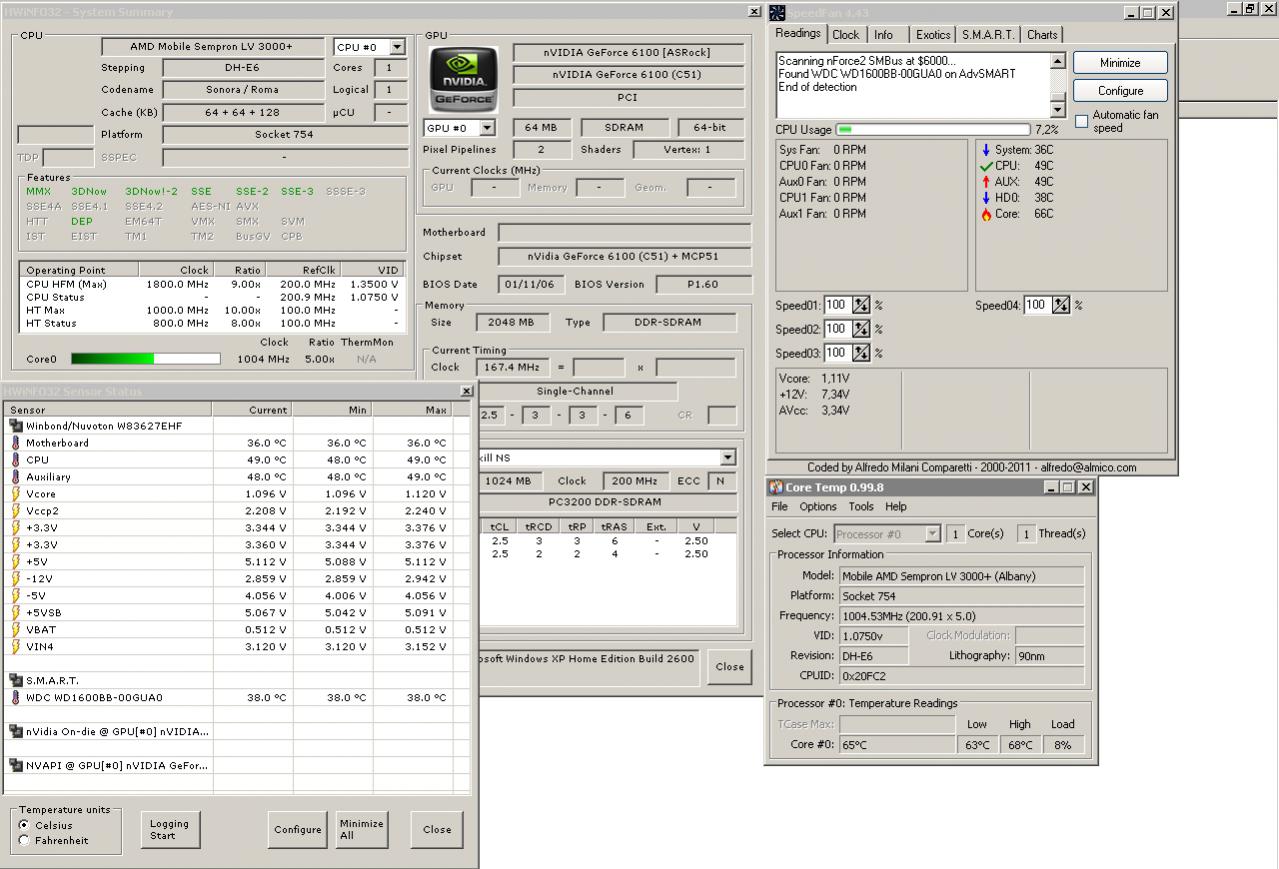Open the S.M.A.R.T. tab in SpeedFan
The height and width of the screenshot is (869, 1279).
click(988, 35)
